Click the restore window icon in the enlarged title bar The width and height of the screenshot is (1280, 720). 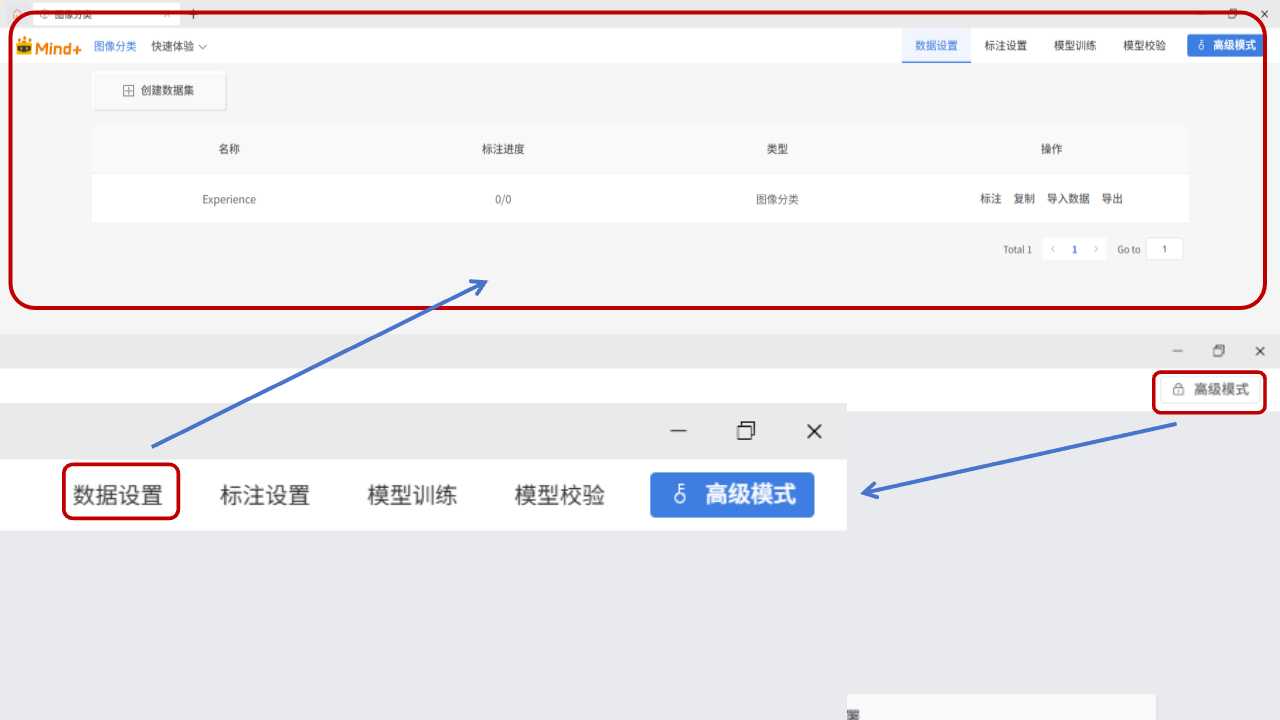[745, 431]
